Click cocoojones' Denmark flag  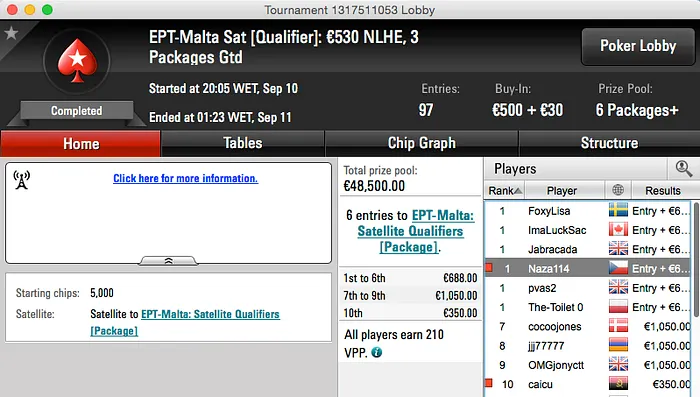tap(618, 326)
